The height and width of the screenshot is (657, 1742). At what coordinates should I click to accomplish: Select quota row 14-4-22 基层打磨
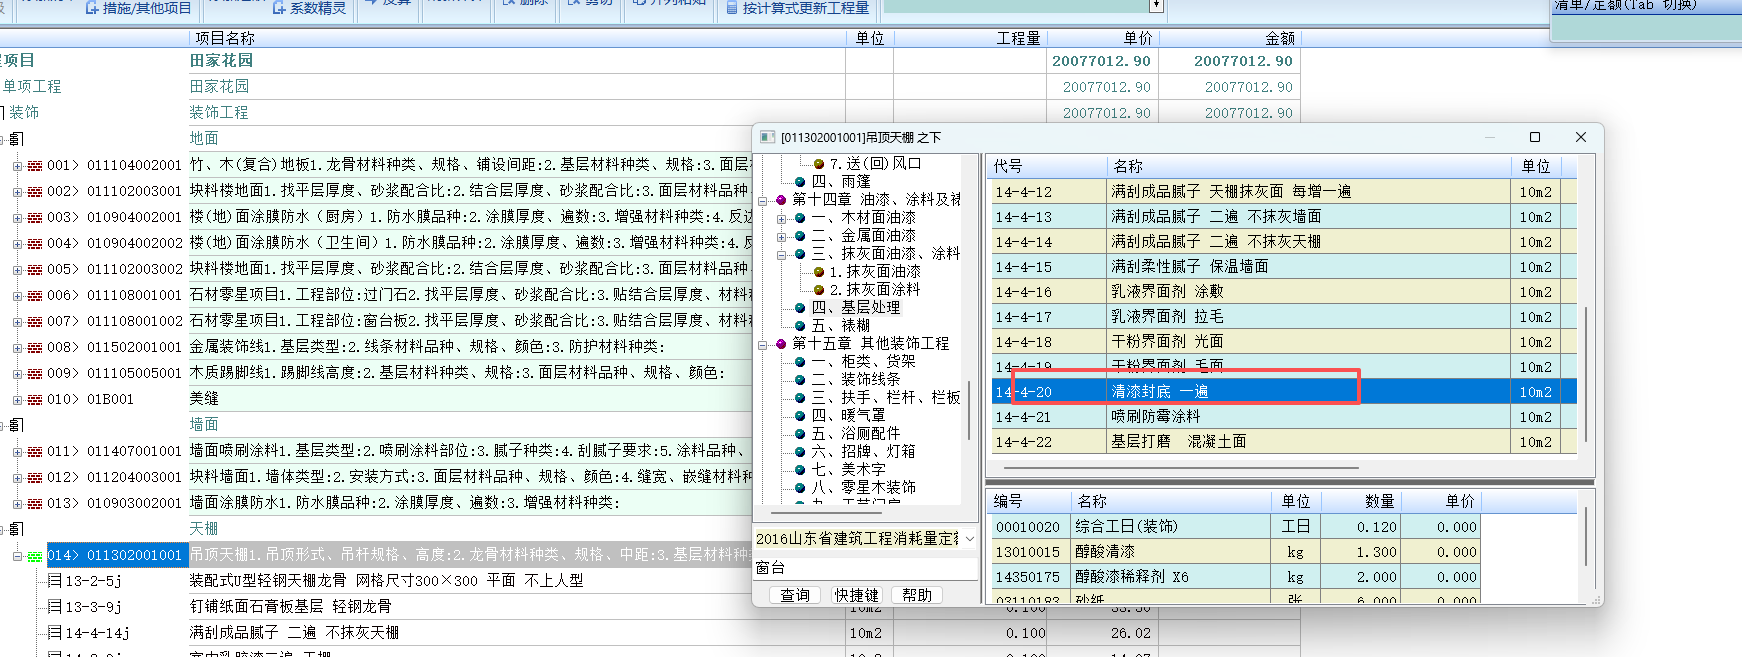(1284, 442)
